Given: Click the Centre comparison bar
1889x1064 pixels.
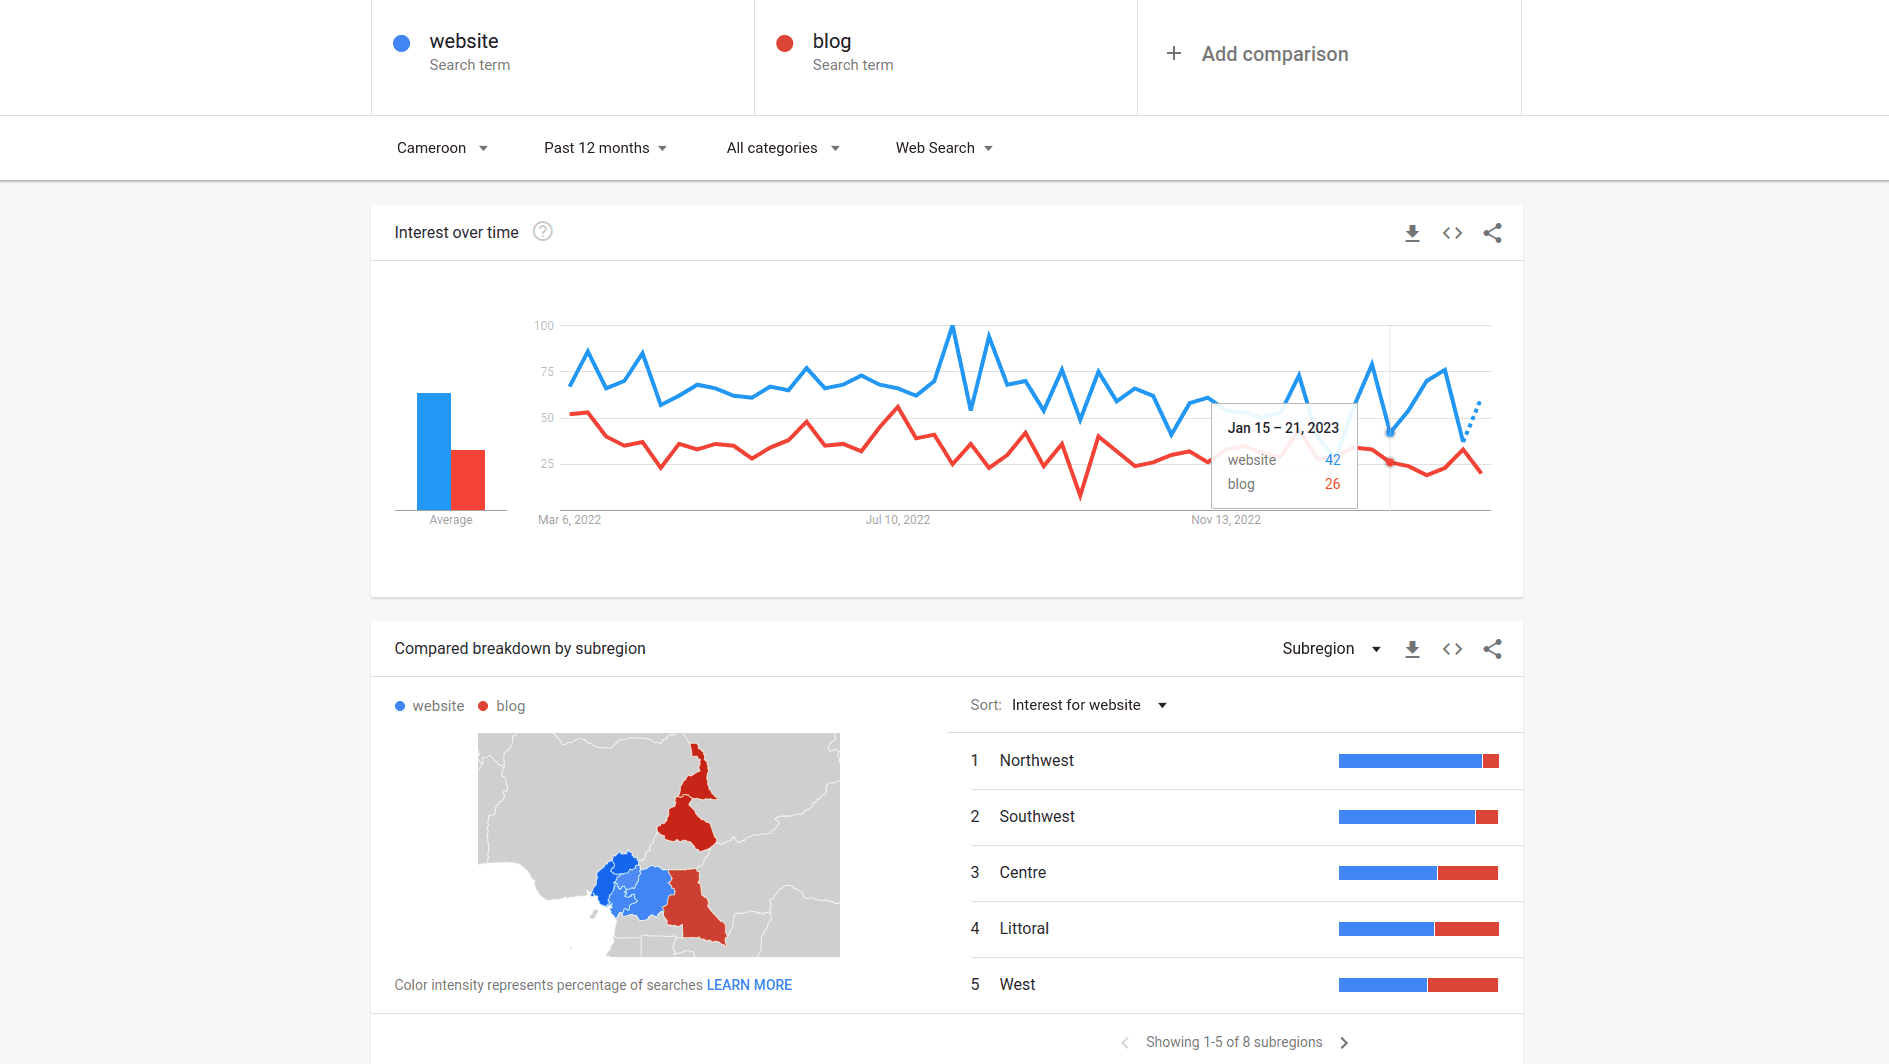Looking at the screenshot, I should [1419, 873].
